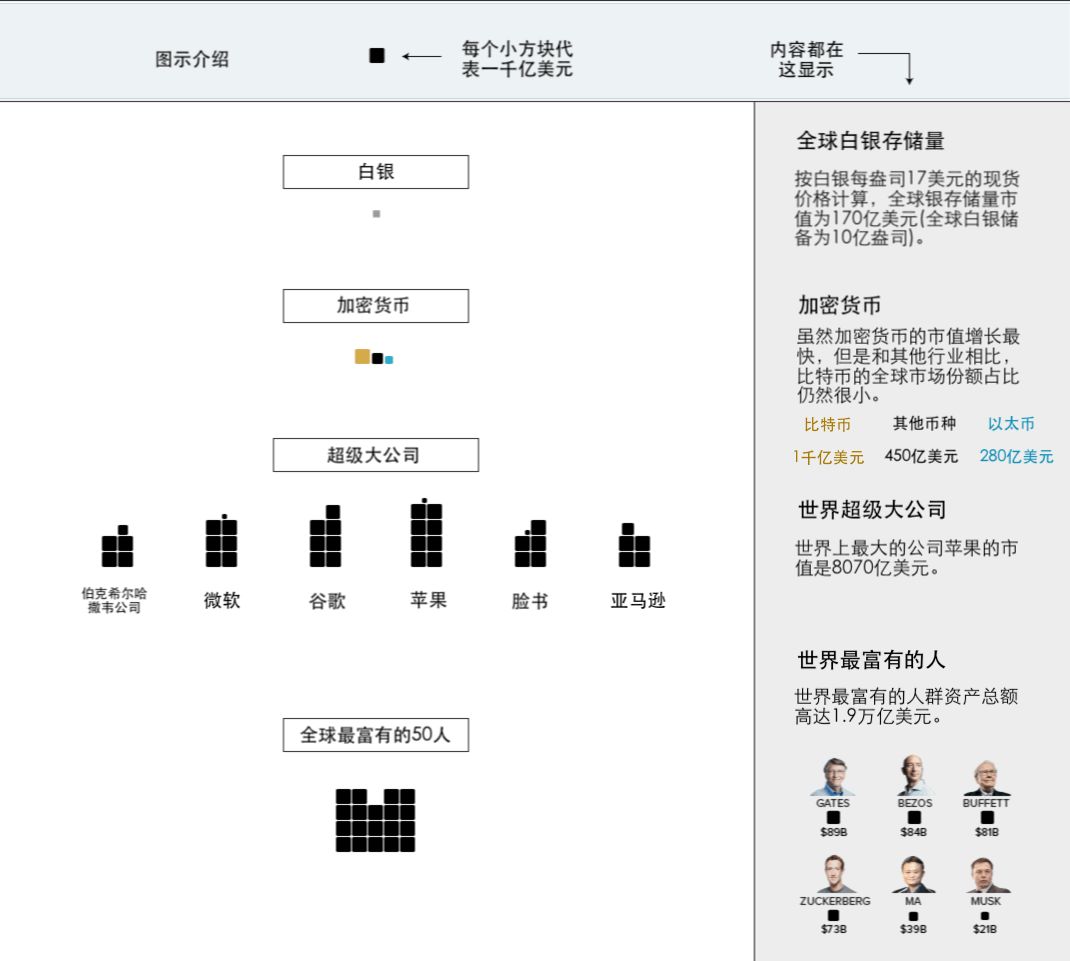
Task: Select the gold Bitcoin block
Action: 362,356
